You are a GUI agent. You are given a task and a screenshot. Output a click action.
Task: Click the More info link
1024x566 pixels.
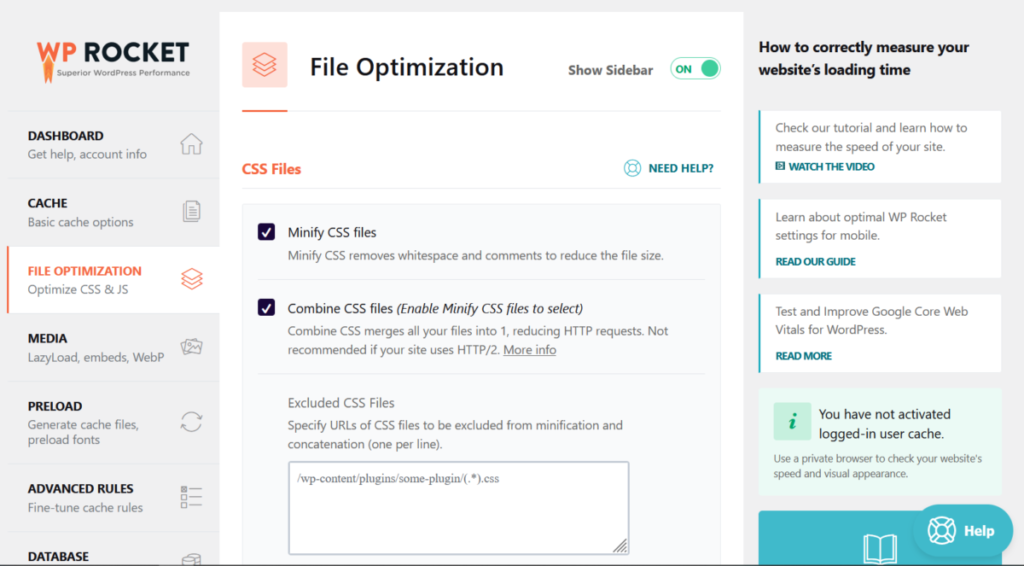529,350
